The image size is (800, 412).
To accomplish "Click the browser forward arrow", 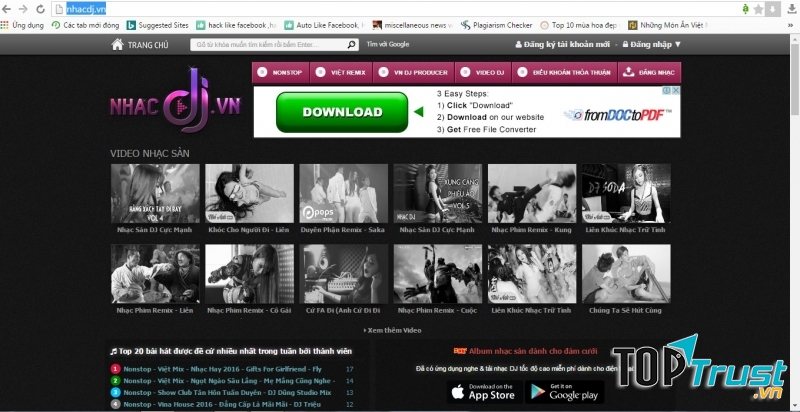I will pos(22,9).
